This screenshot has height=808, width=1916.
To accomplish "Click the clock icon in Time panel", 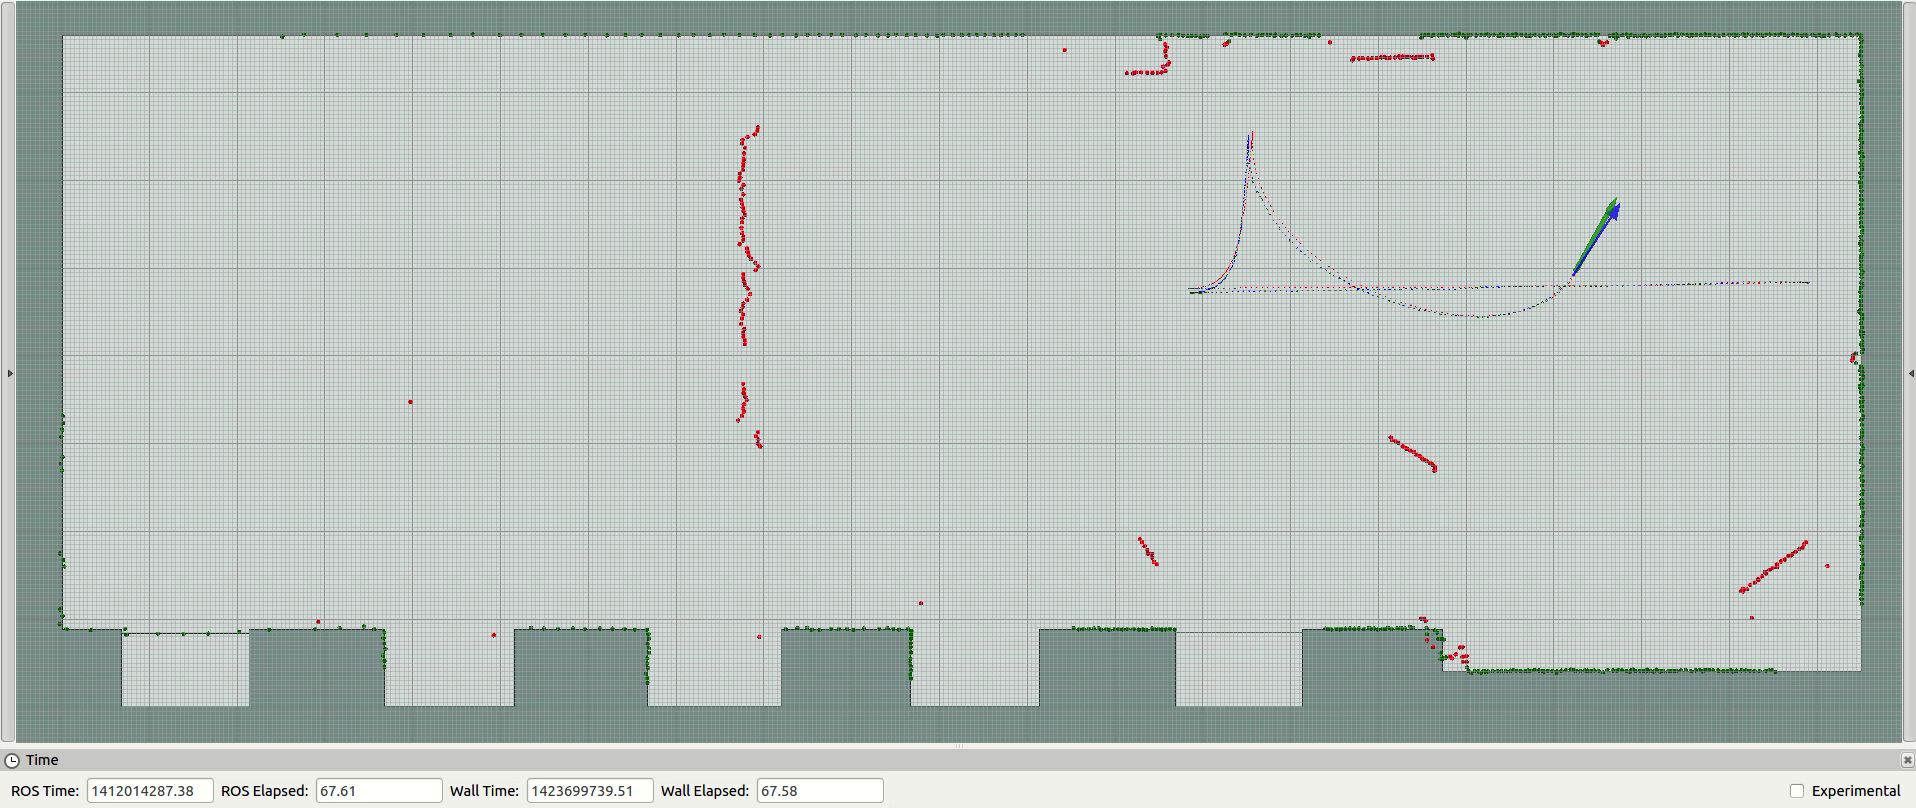I will coord(12,760).
